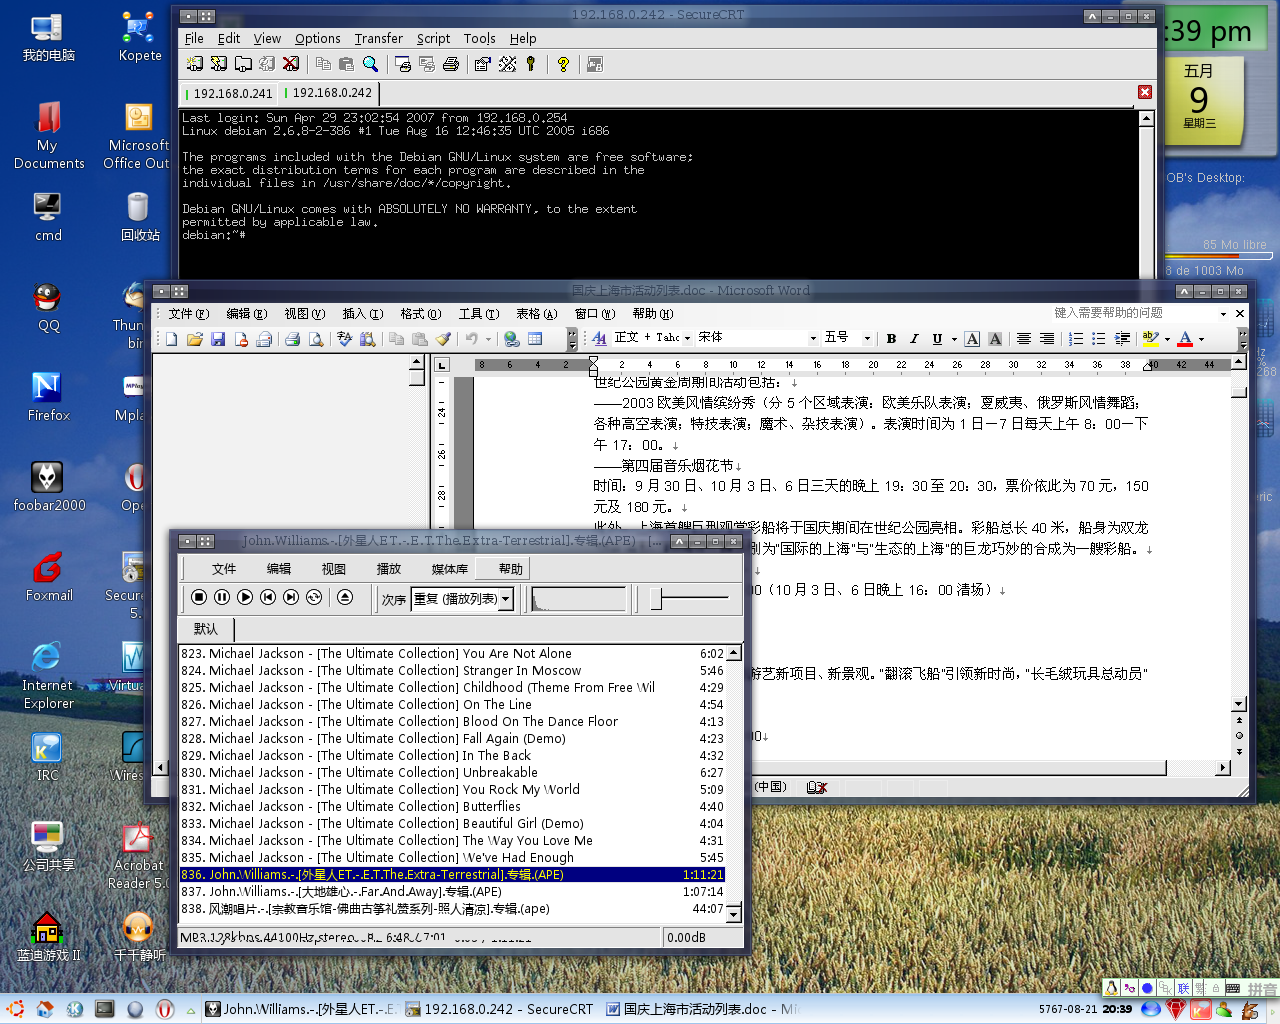Screen dimensions: 1280x1024
Task: Click the Pause button in foobar2000
Action: pos(221,597)
